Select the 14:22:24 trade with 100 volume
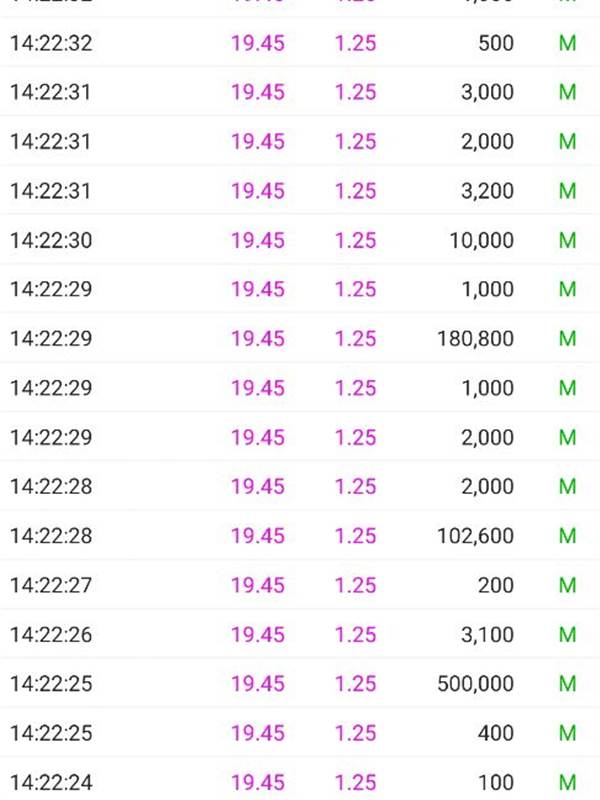The image size is (600, 800). (300, 781)
